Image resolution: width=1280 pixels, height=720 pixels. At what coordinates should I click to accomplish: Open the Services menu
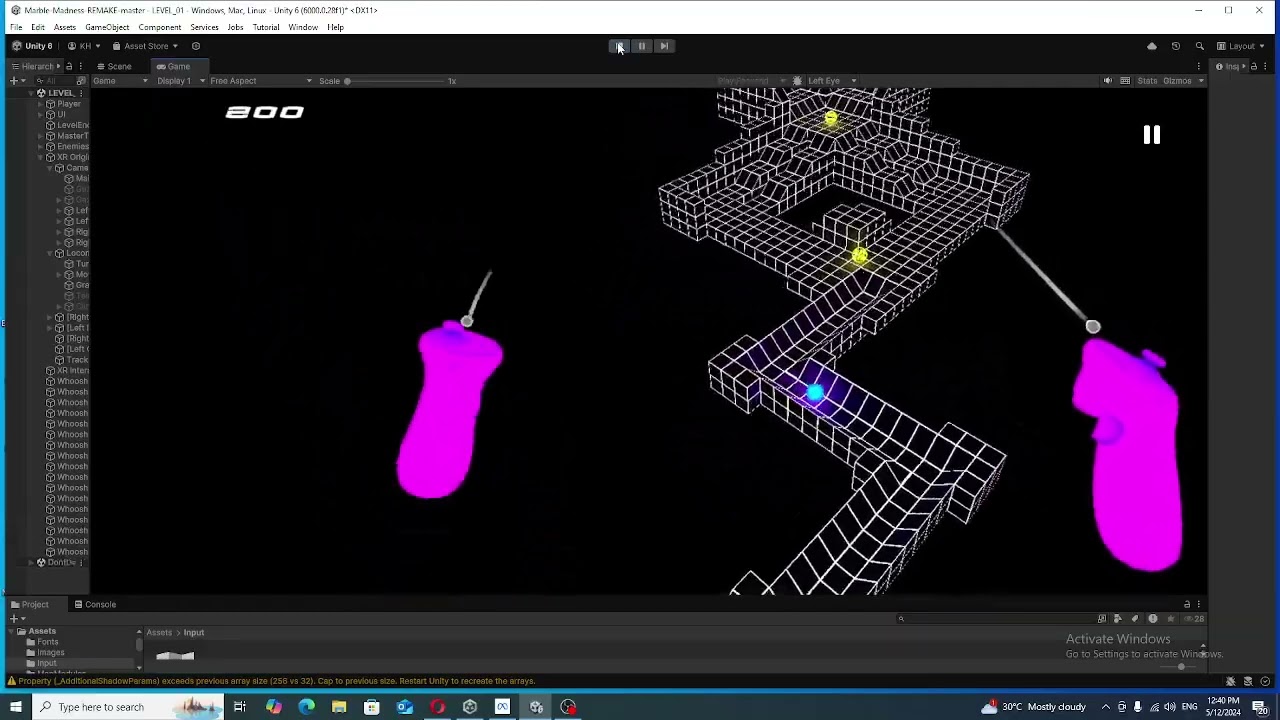tap(204, 27)
